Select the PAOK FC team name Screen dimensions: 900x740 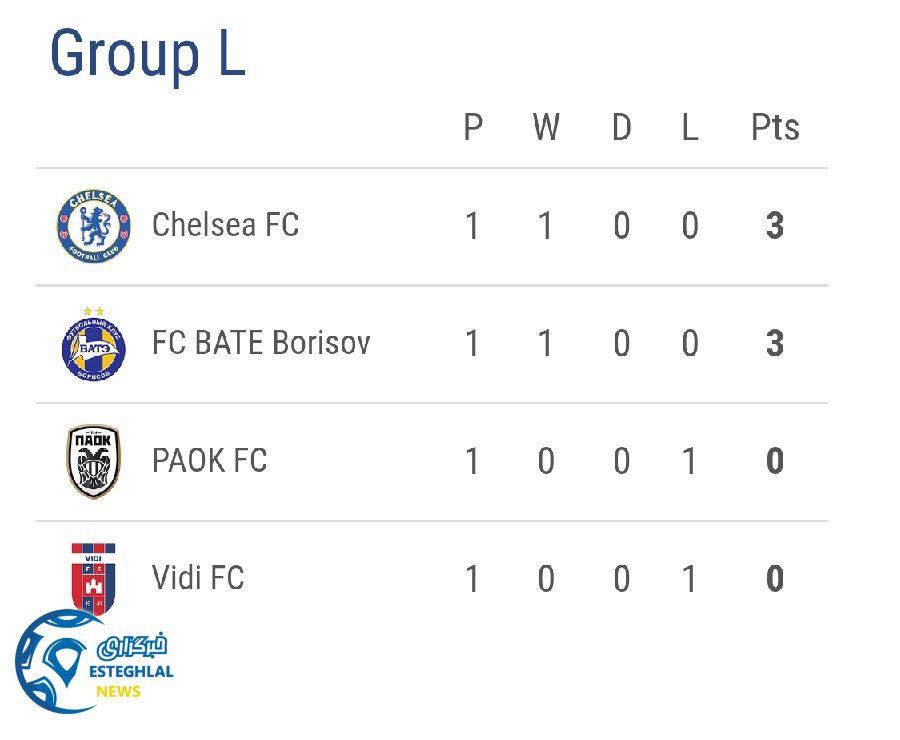[x=209, y=461]
